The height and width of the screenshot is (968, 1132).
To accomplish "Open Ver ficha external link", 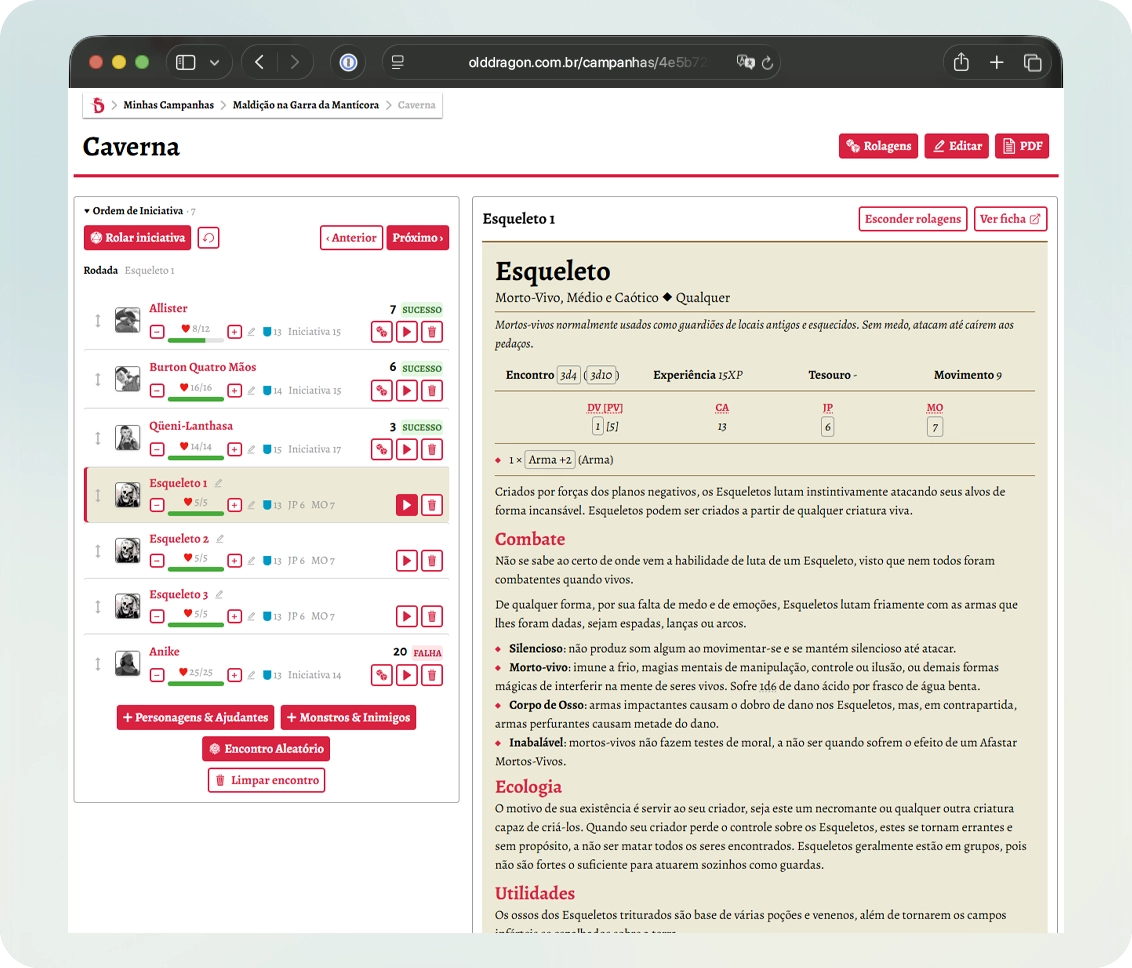I will click(x=1010, y=219).
